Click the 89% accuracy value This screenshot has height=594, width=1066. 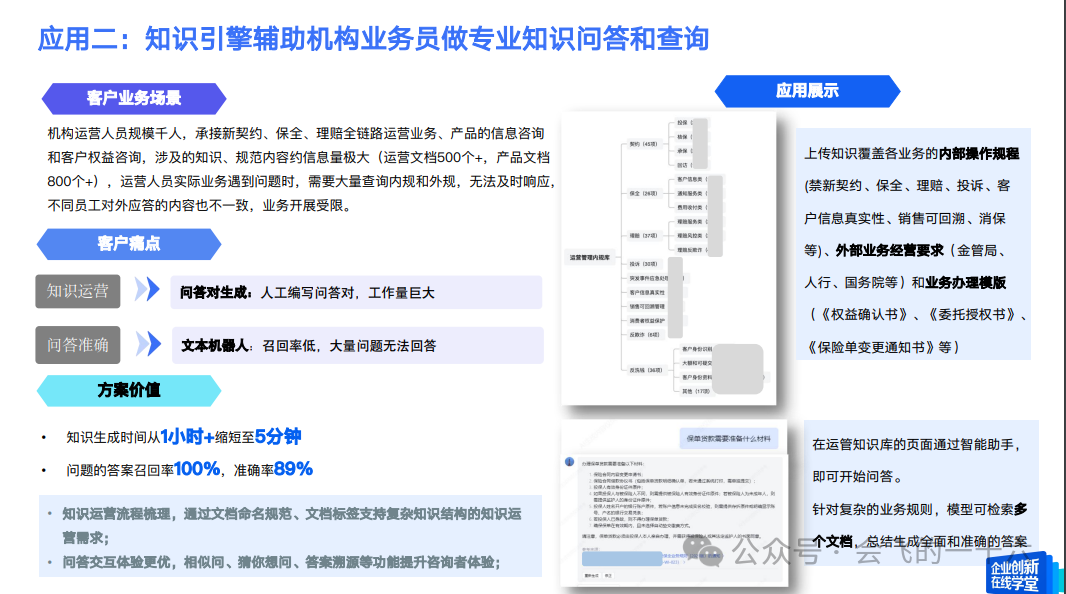[293, 469]
